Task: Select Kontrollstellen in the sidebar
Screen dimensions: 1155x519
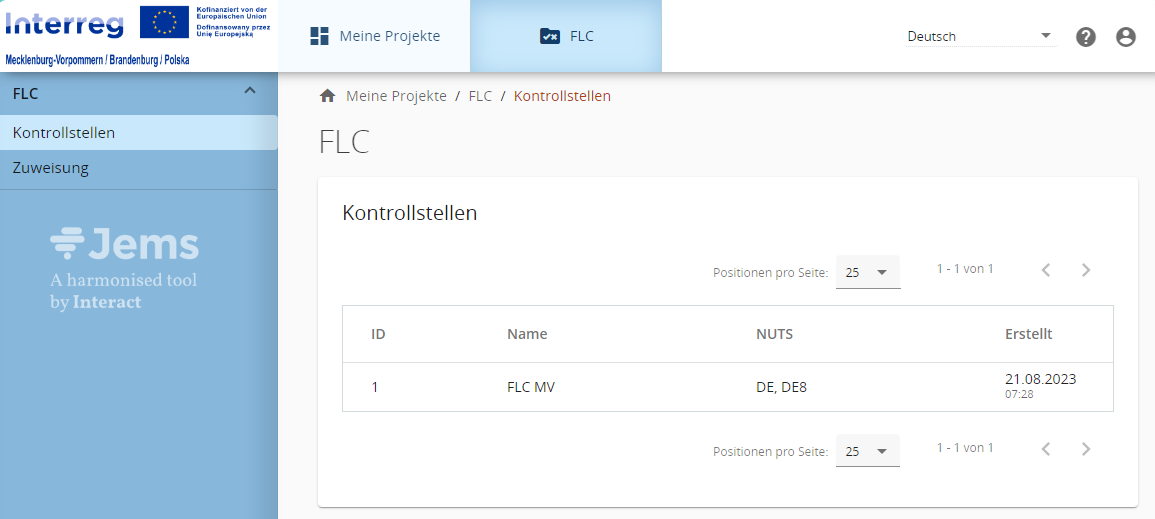Action: coord(64,132)
